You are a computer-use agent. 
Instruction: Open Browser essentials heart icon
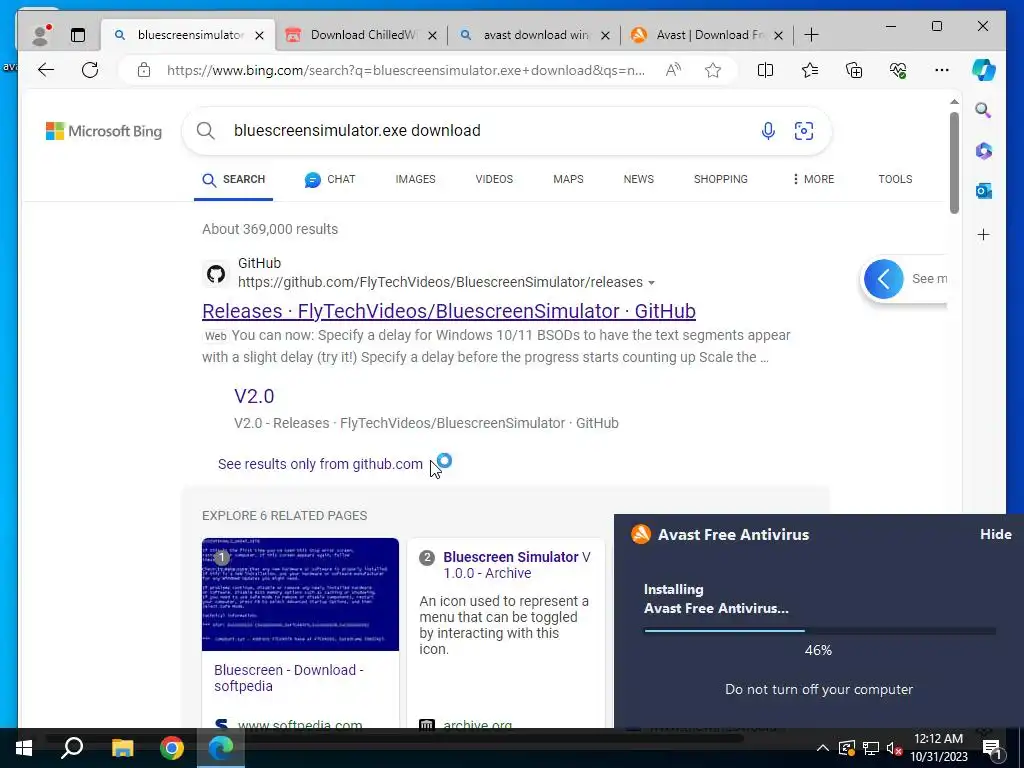tap(898, 70)
